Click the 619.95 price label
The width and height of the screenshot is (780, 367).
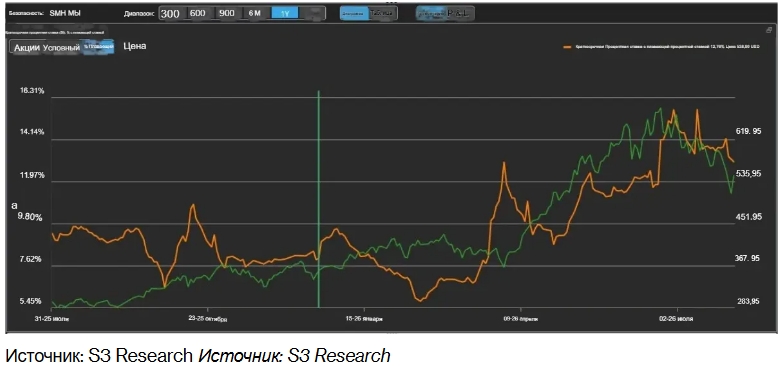[749, 131]
